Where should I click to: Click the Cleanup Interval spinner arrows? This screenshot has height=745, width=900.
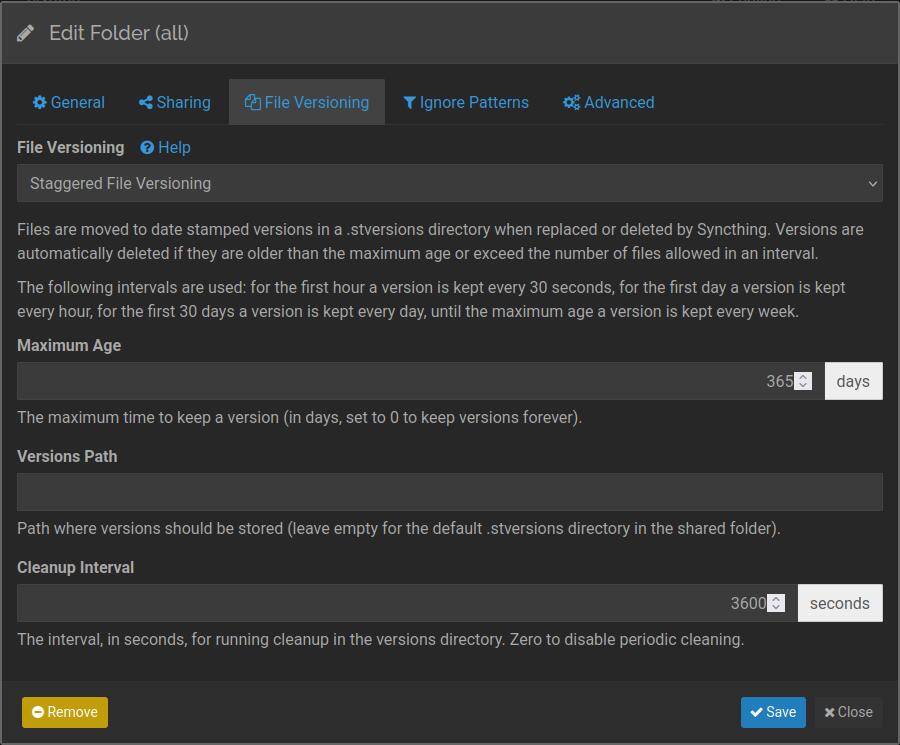click(x=776, y=603)
